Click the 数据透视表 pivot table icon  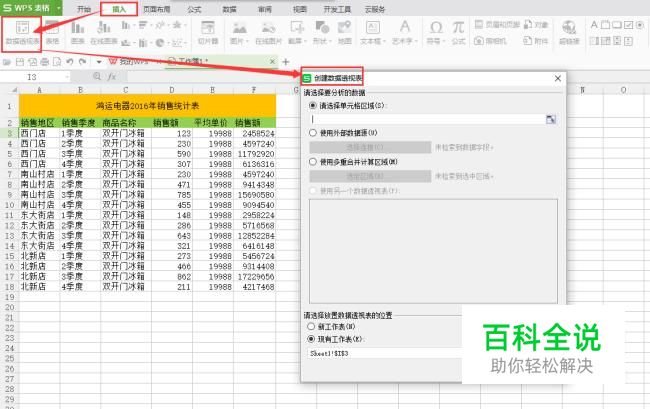coord(22,28)
